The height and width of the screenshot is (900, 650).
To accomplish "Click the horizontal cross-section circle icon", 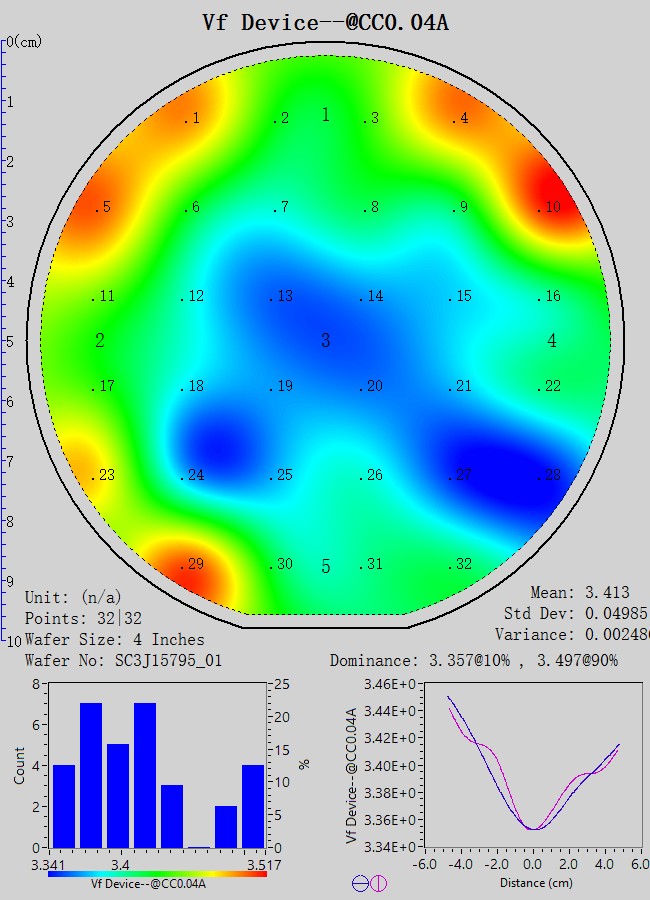I will (x=359, y=883).
